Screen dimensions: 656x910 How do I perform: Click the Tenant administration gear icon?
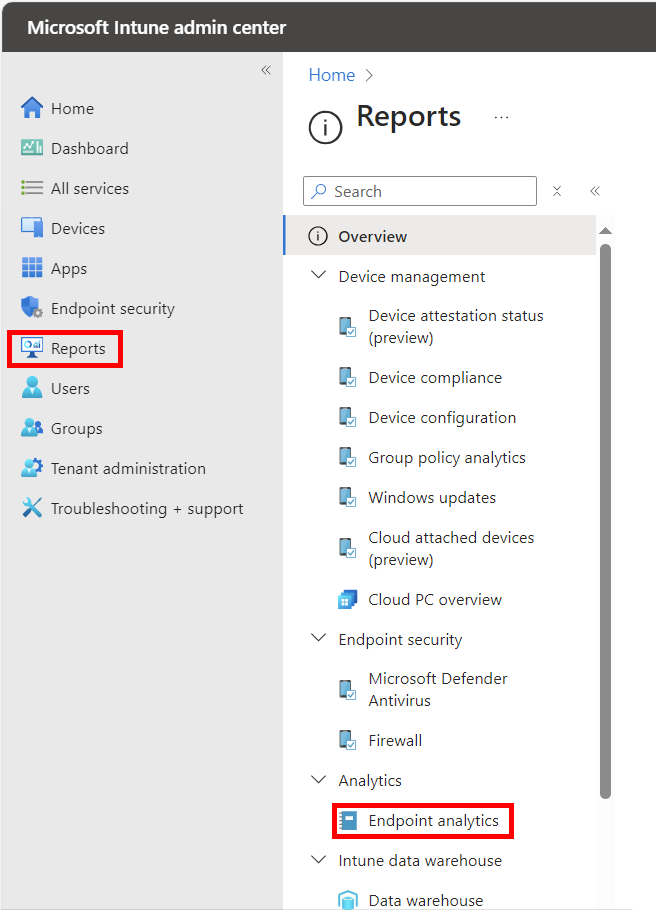(x=32, y=468)
